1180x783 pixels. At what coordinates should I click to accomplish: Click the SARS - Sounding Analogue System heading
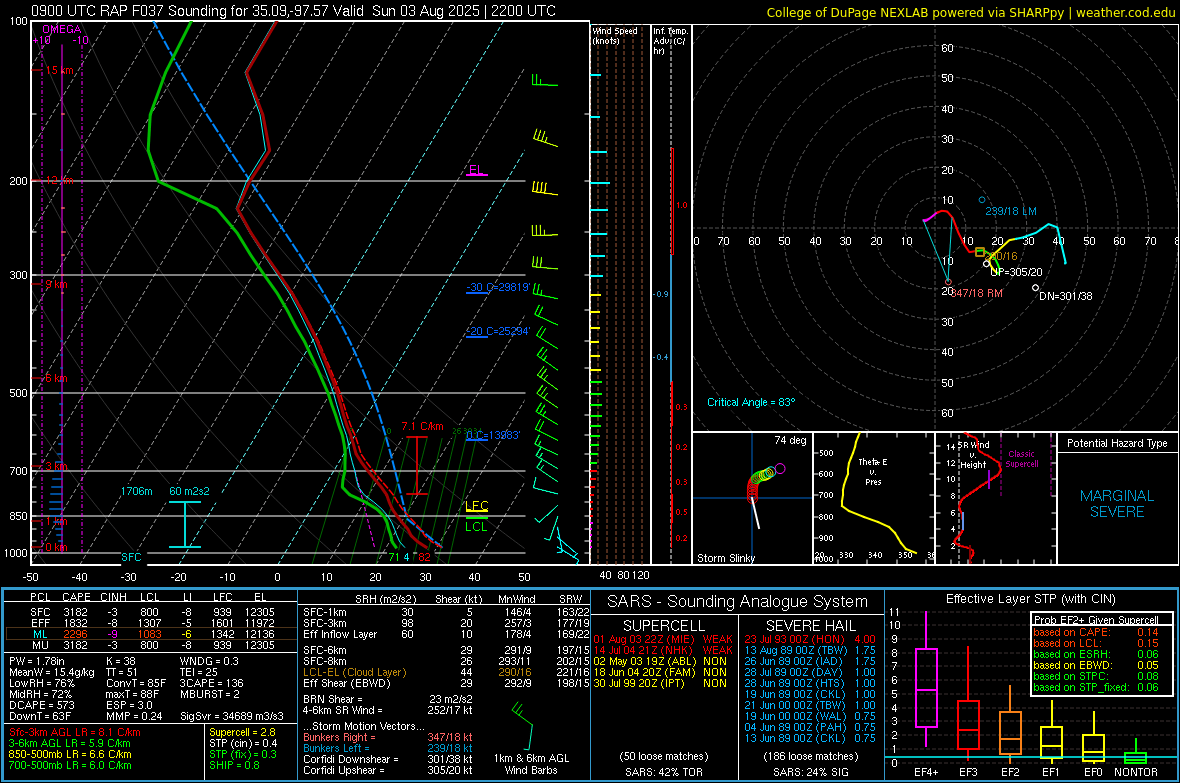pos(737,602)
